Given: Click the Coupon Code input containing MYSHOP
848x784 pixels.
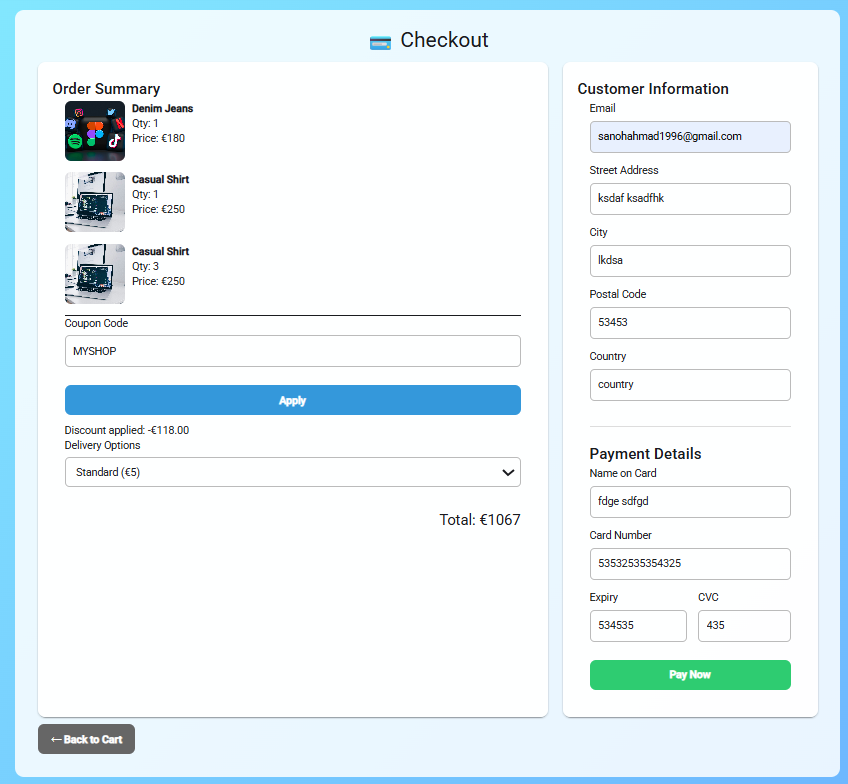Looking at the screenshot, I should [x=292, y=351].
